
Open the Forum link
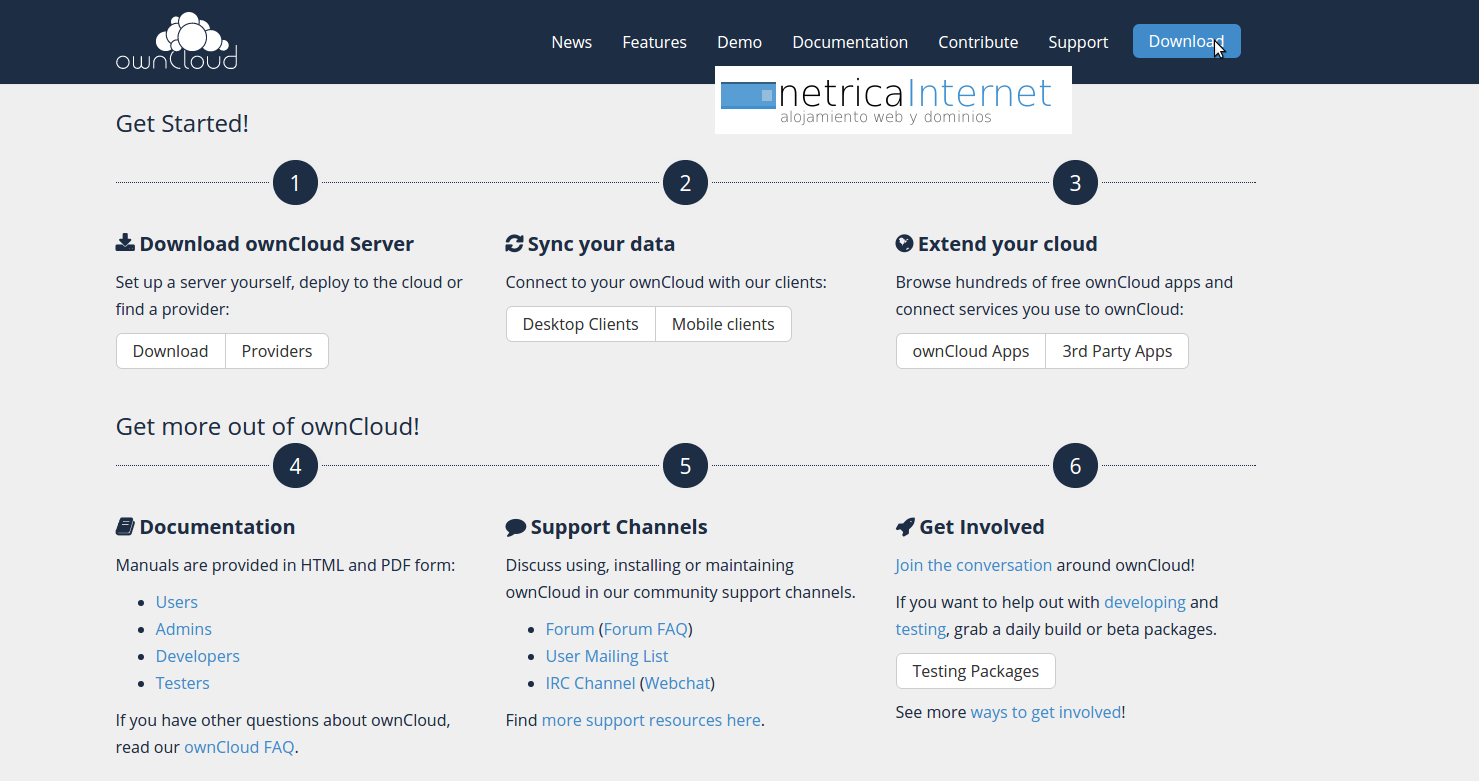[570, 629]
